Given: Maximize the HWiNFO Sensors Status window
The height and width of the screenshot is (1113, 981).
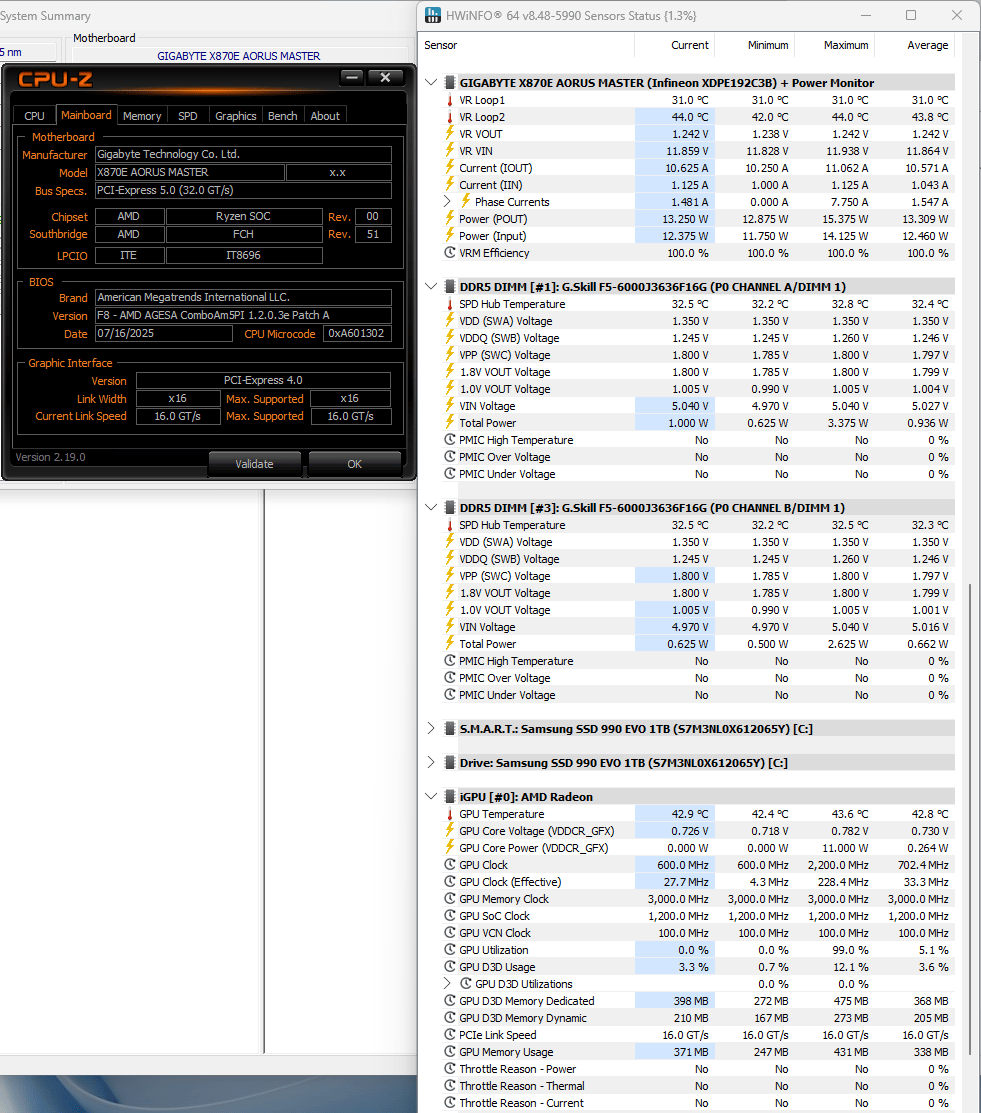Looking at the screenshot, I should pyautogui.click(x=911, y=15).
